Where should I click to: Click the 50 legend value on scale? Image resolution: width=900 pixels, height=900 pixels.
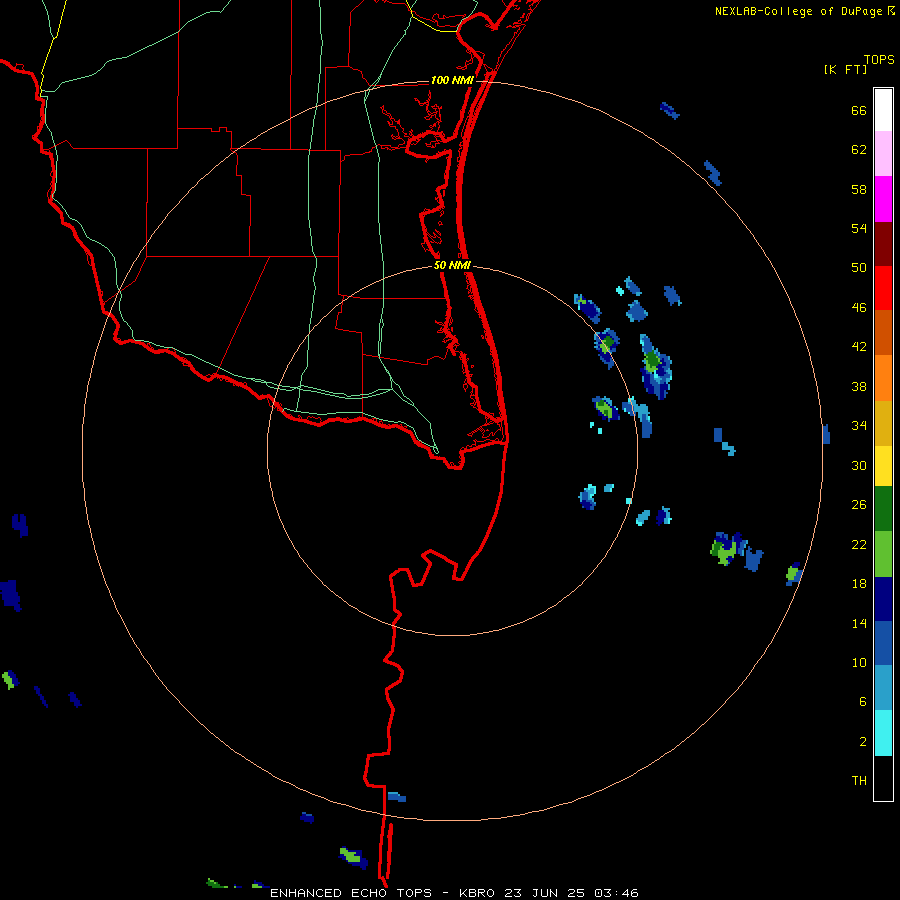point(859,268)
